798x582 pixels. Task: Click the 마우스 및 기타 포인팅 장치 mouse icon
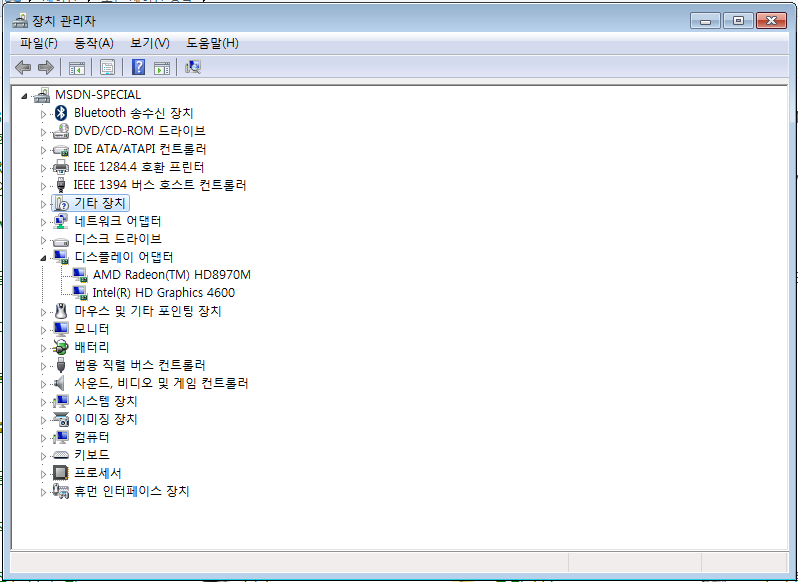(x=61, y=311)
